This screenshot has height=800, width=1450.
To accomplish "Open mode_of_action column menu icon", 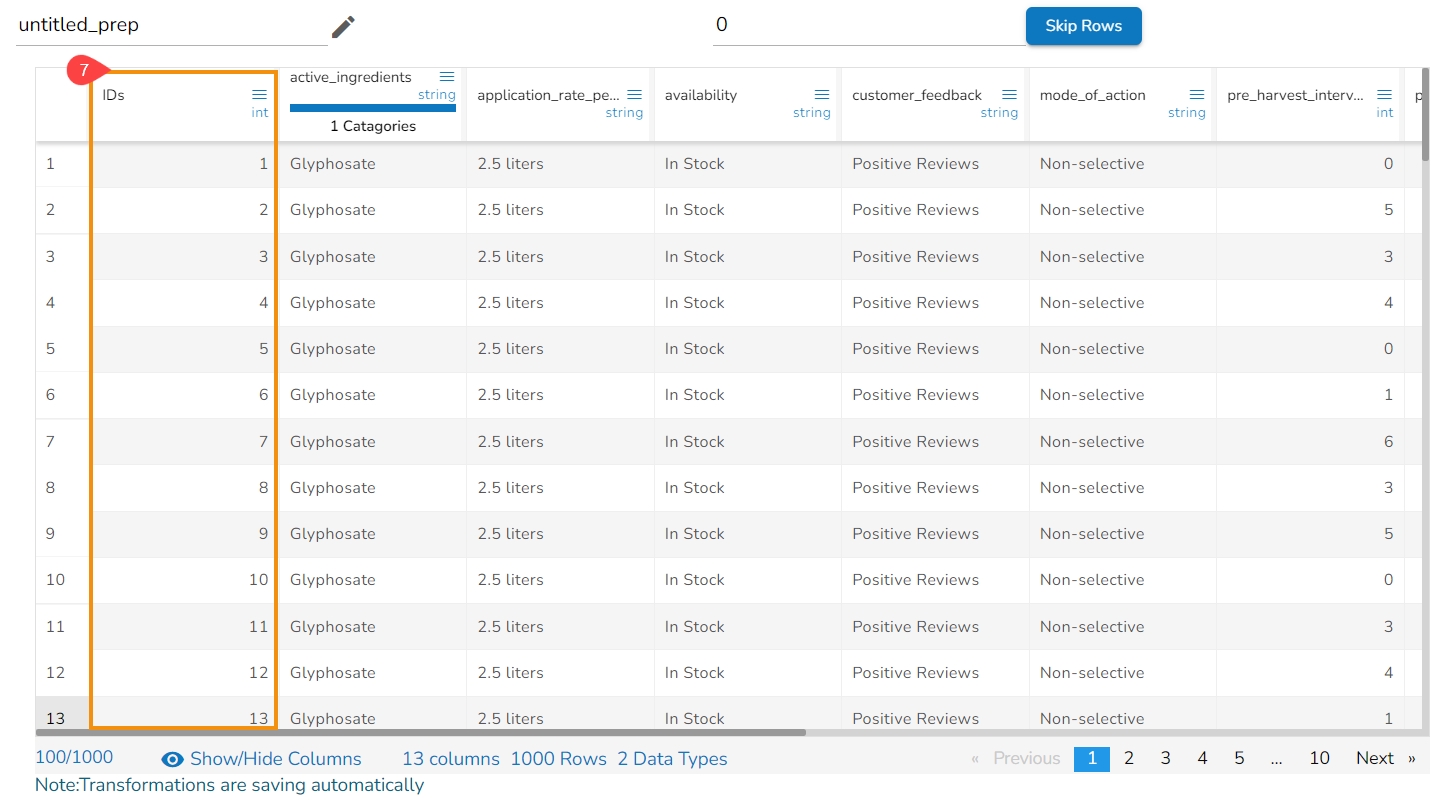I will click(1197, 95).
